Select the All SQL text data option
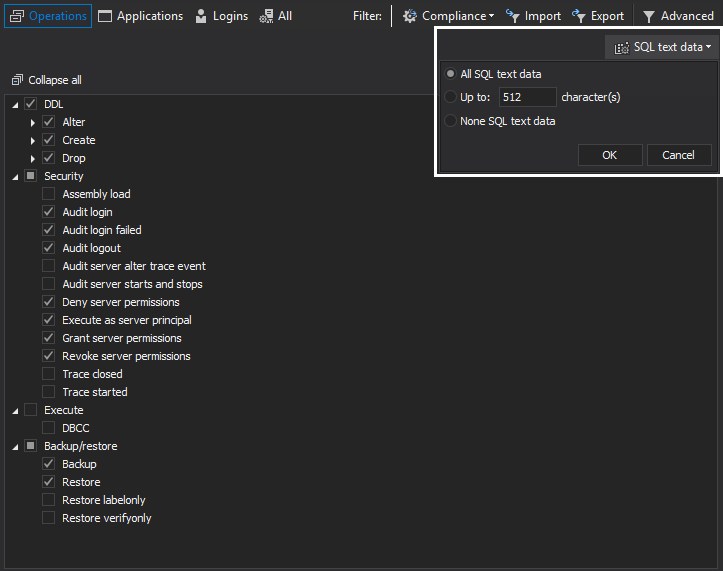723x571 pixels. coord(450,74)
